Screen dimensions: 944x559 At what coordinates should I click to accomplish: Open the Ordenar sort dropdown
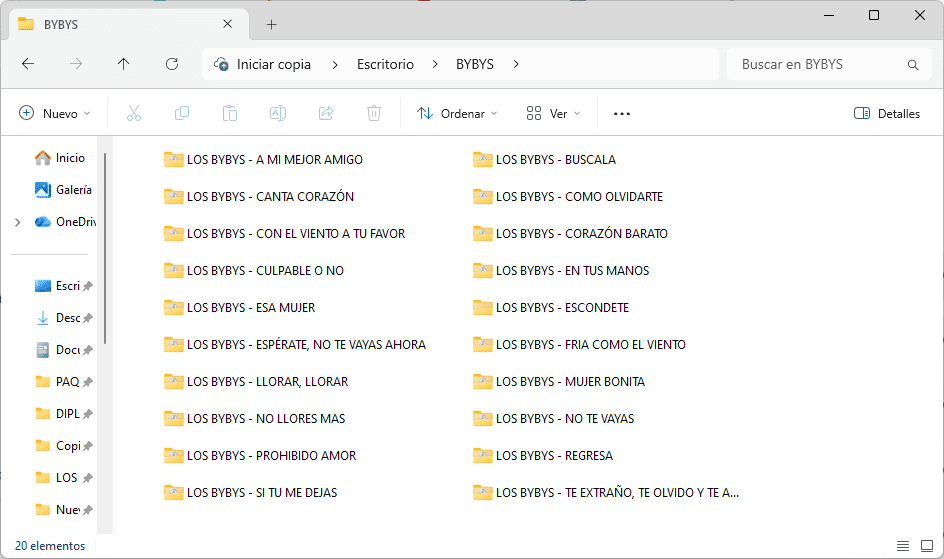(x=458, y=114)
